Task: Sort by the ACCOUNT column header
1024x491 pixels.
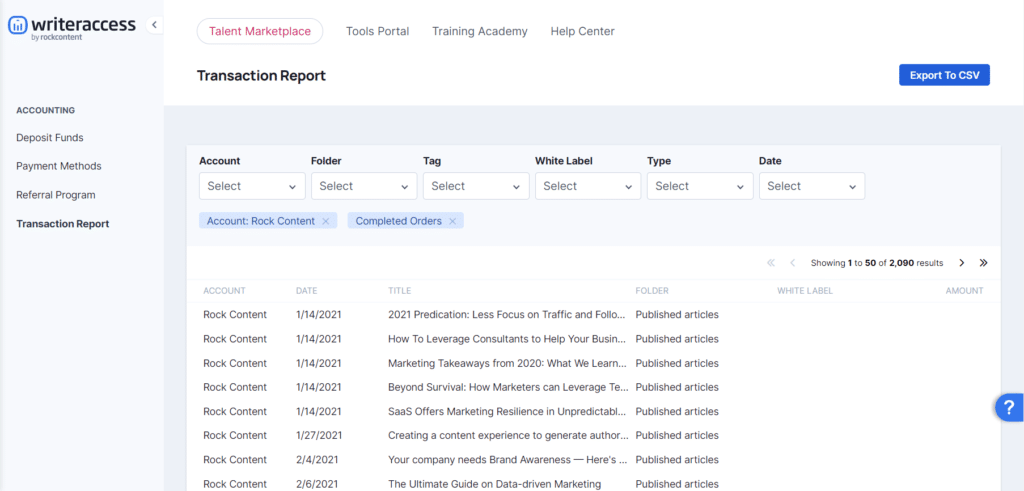Action: point(224,291)
